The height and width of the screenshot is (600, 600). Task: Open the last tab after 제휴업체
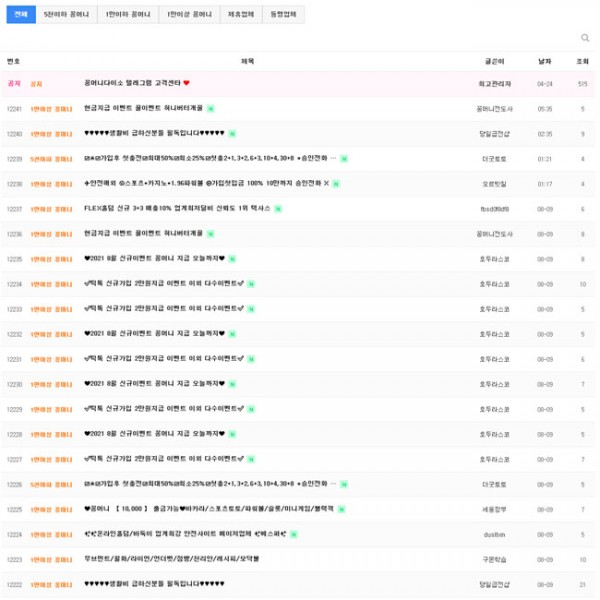(x=284, y=15)
